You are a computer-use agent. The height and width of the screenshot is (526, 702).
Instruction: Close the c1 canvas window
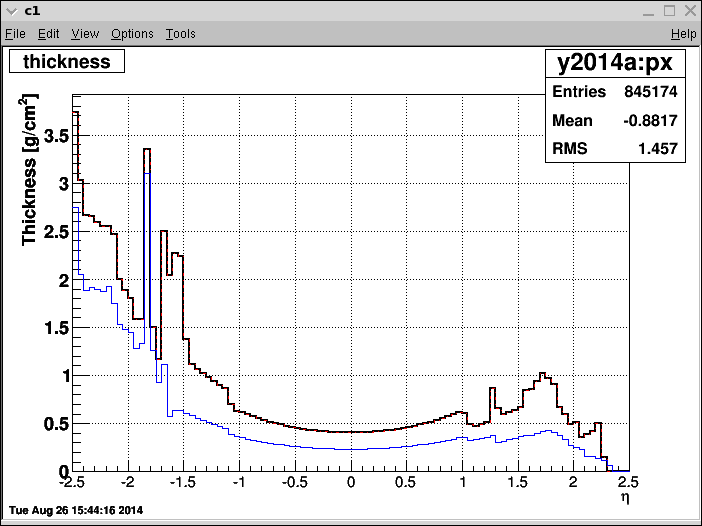[691, 11]
